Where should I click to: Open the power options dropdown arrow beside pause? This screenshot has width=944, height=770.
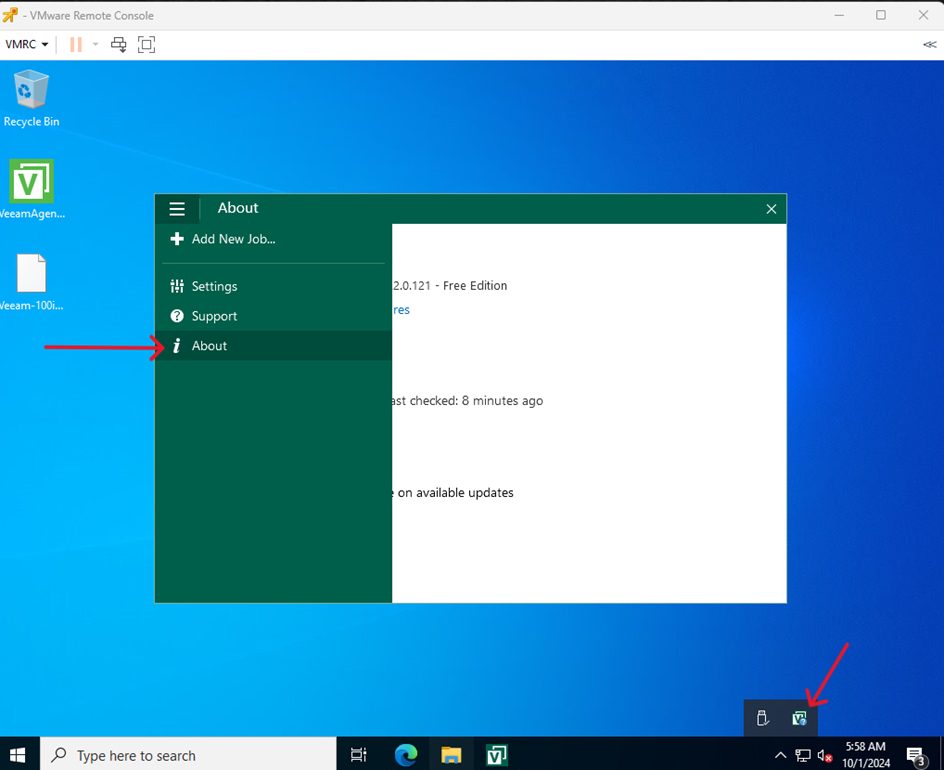[x=95, y=44]
